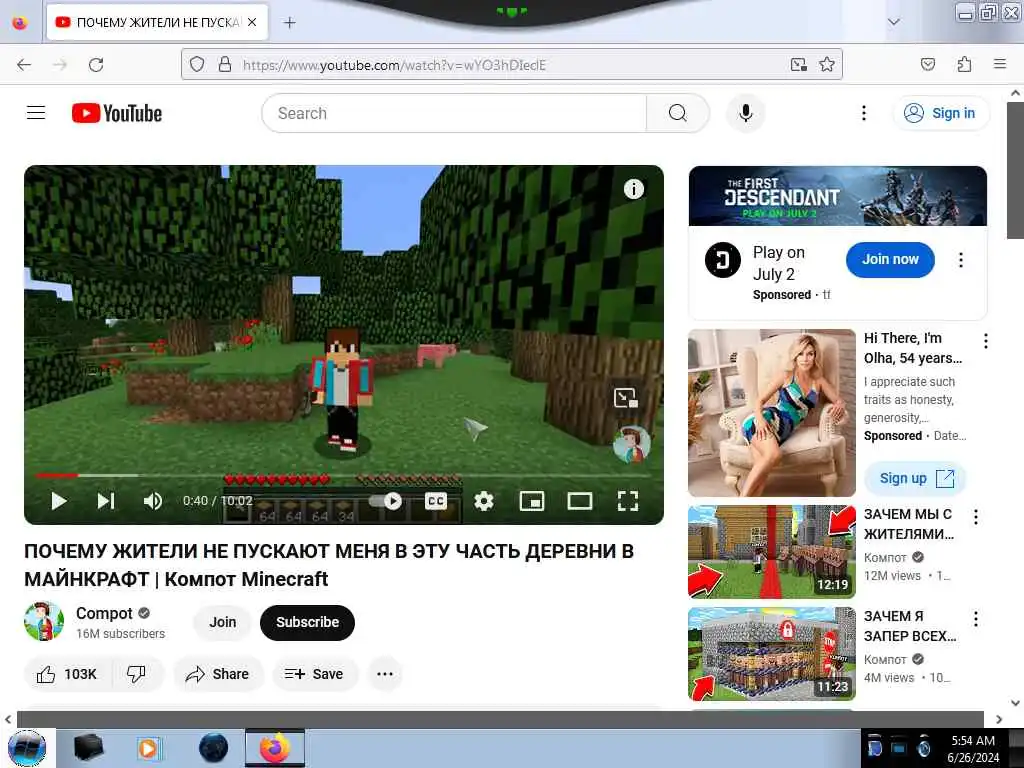Open the tracking protection shield icon
The height and width of the screenshot is (768, 1024).
point(197,65)
